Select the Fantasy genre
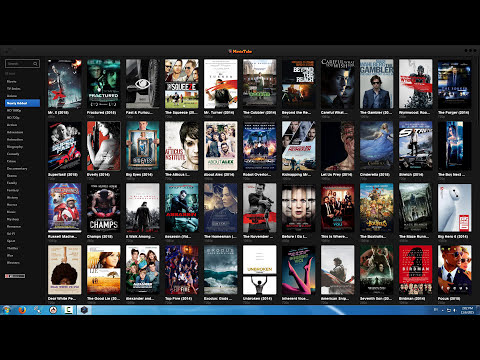The width and height of the screenshot is (480, 360). coord(13,190)
